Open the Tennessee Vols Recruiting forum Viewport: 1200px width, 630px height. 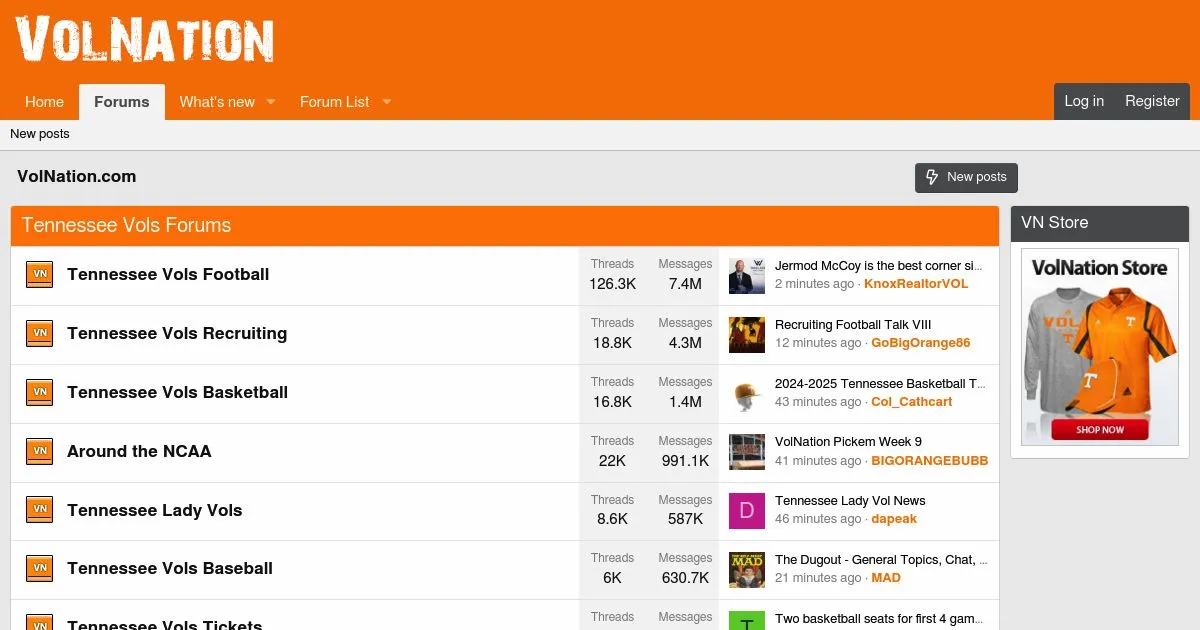(x=177, y=333)
